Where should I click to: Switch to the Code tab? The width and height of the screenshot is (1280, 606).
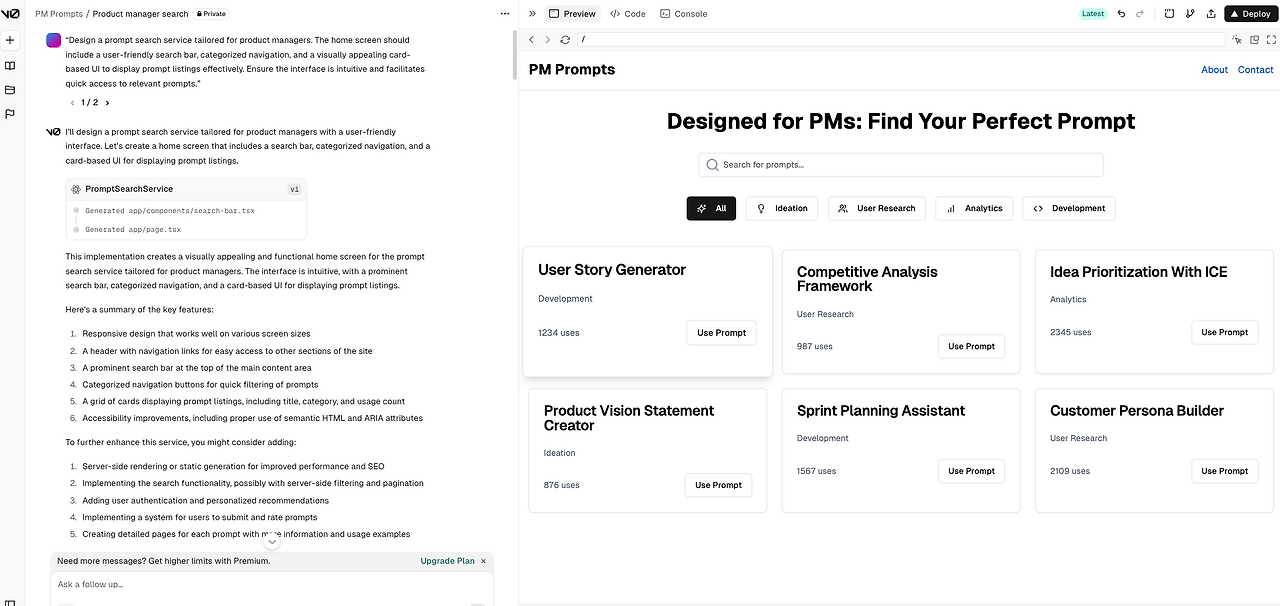[x=628, y=14]
